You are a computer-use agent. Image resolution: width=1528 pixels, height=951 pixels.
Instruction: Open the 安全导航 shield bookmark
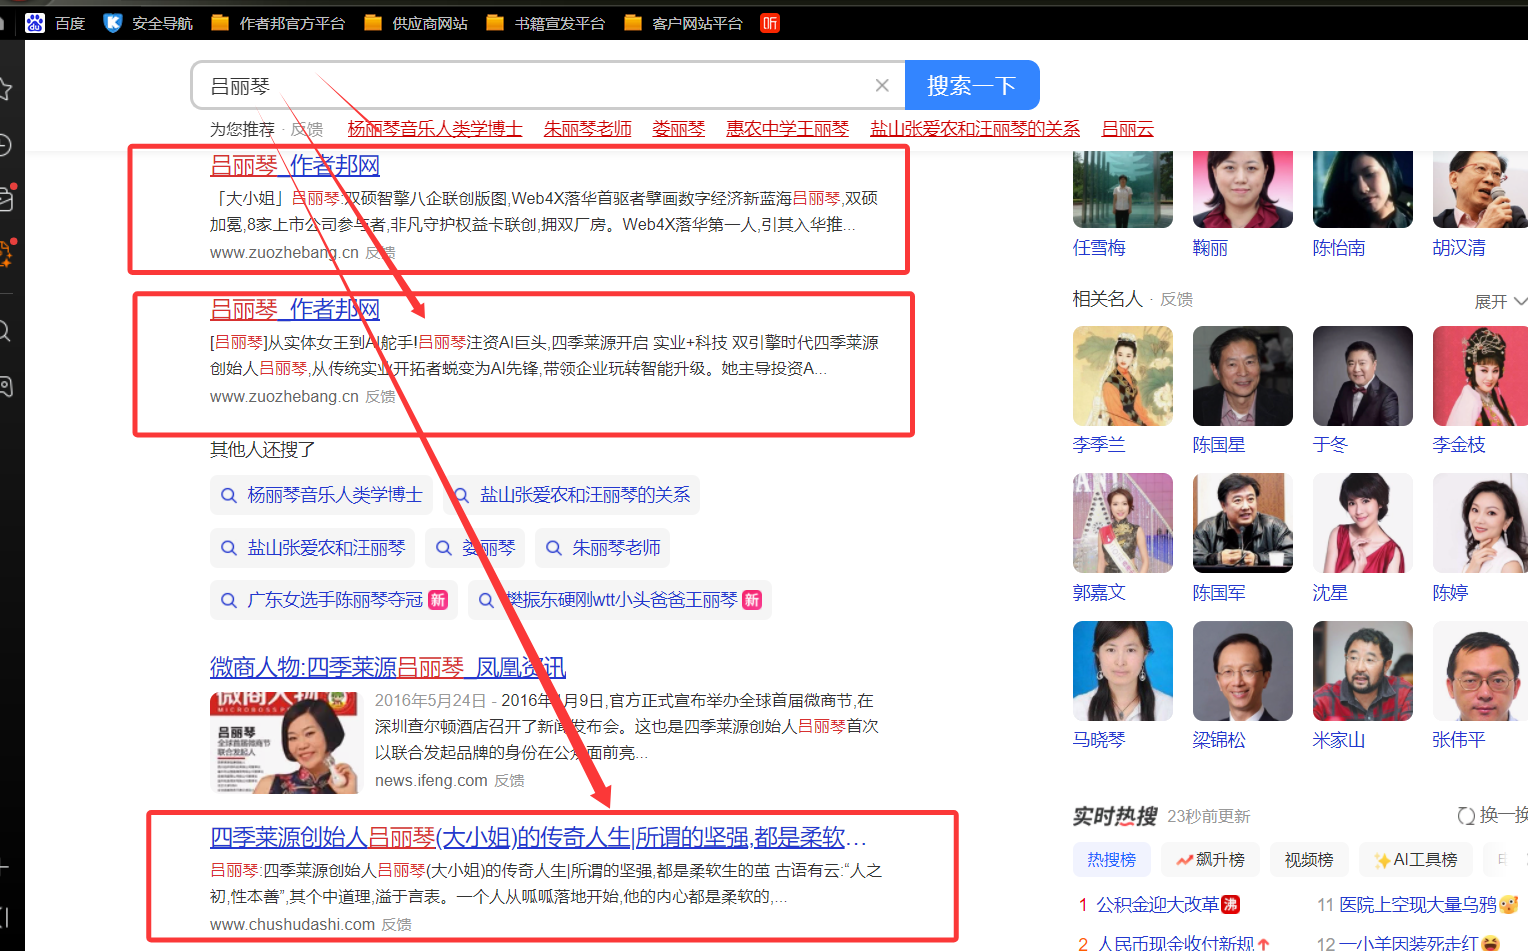click(x=113, y=23)
